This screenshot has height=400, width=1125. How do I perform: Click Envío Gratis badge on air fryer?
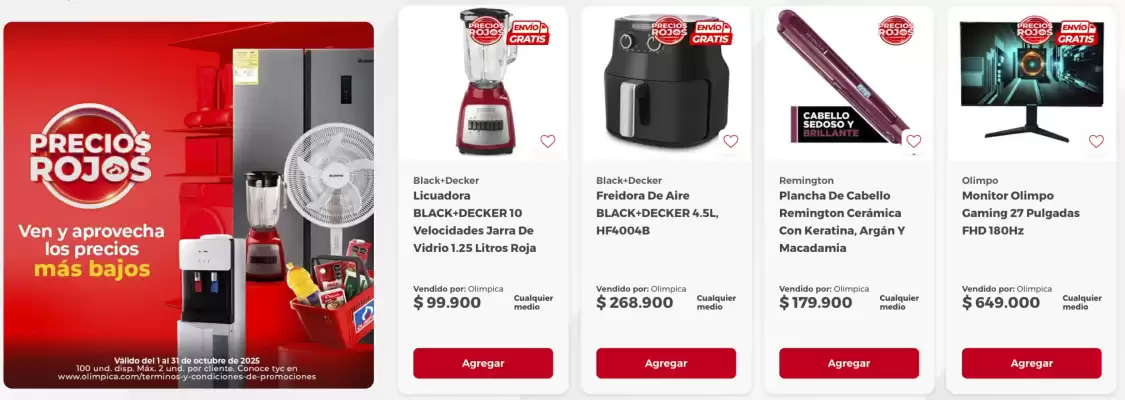tap(711, 33)
